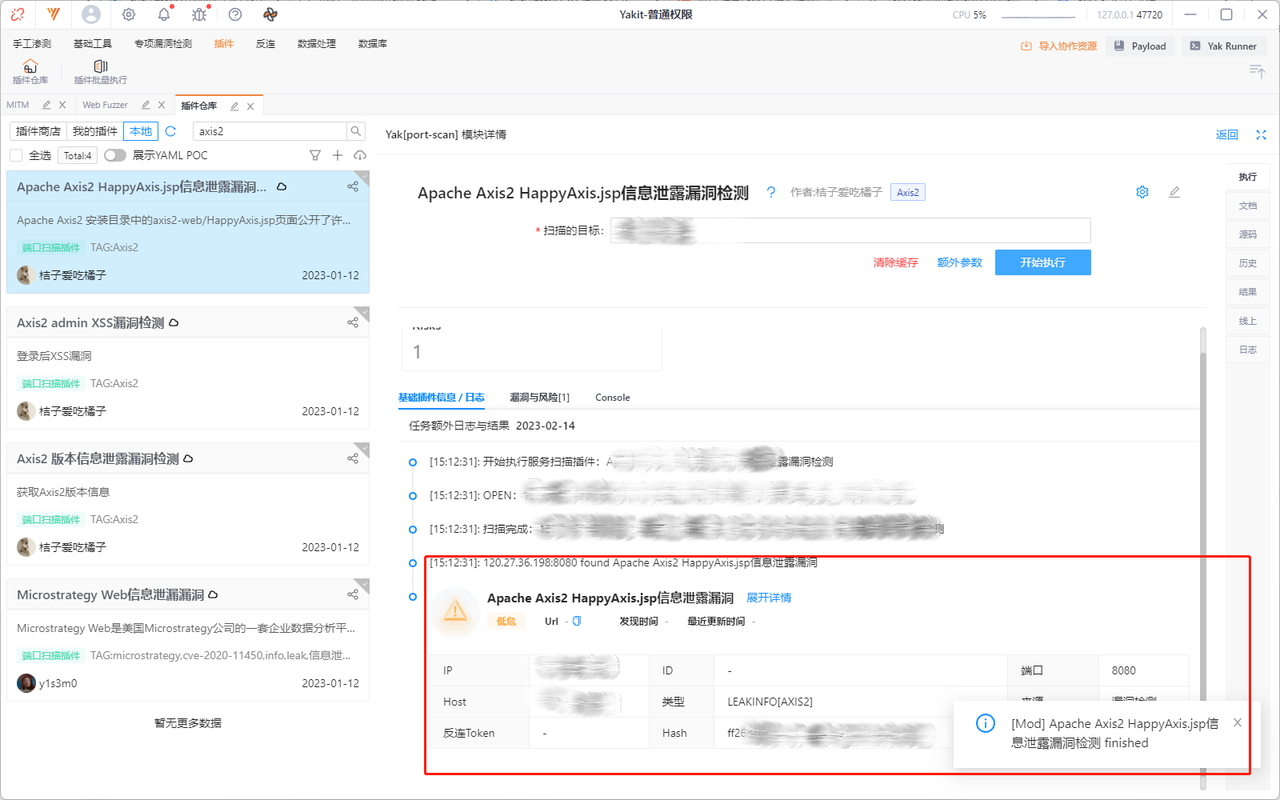Click edit pencil on Web Fuzzer tab
This screenshot has width=1280, height=800.
tap(146, 105)
